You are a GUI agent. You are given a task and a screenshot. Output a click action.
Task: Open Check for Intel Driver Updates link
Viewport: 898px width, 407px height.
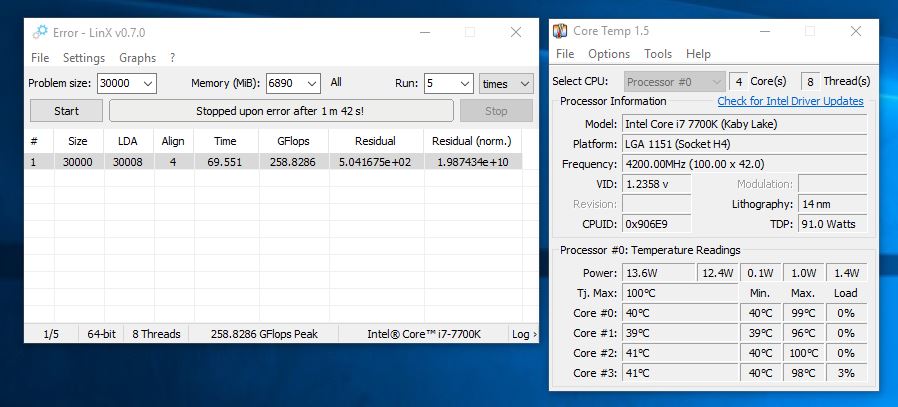coord(790,101)
